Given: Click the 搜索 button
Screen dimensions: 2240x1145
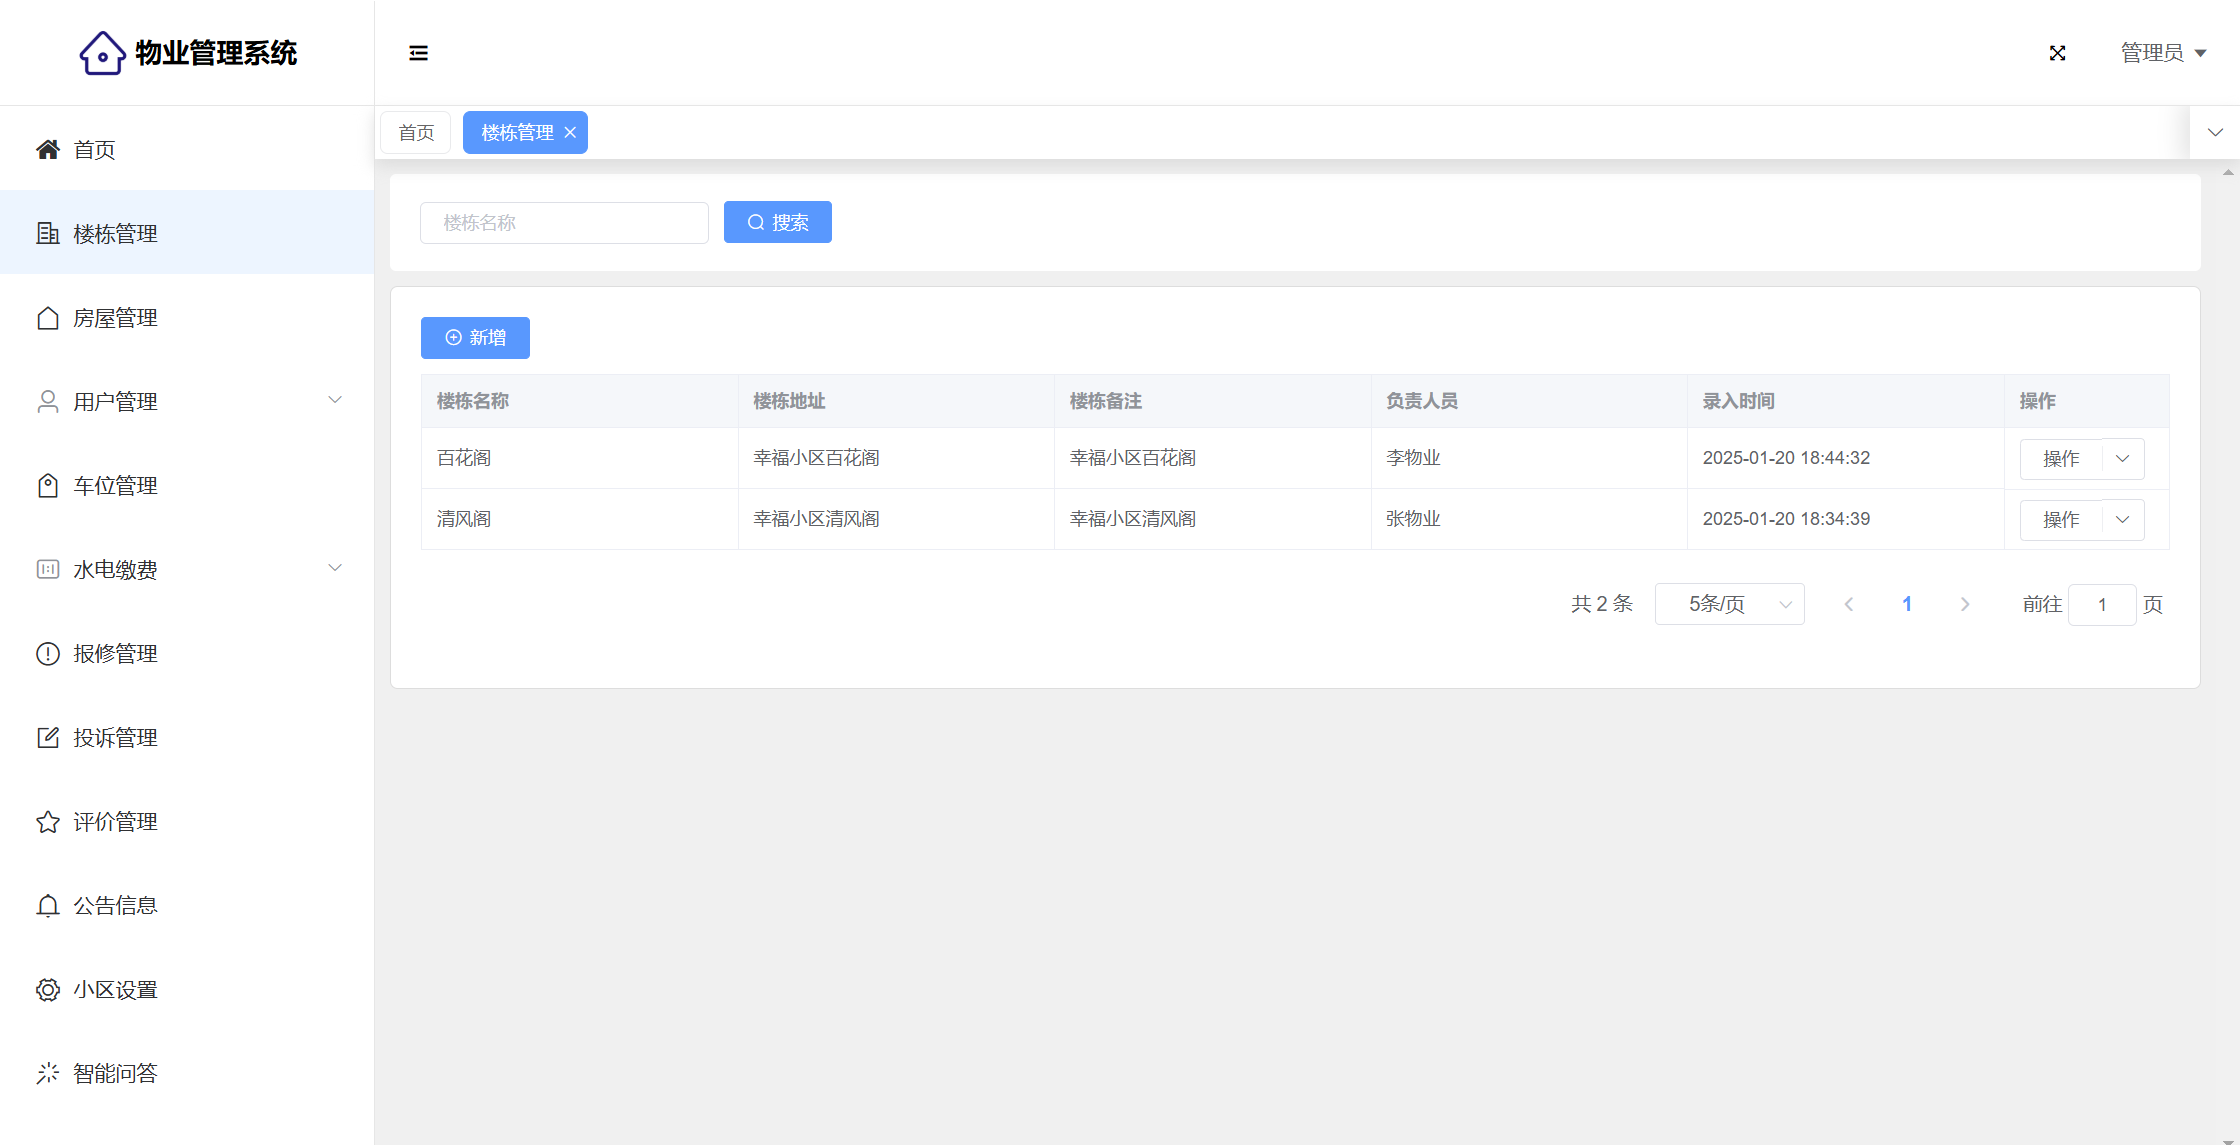Looking at the screenshot, I should (777, 222).
